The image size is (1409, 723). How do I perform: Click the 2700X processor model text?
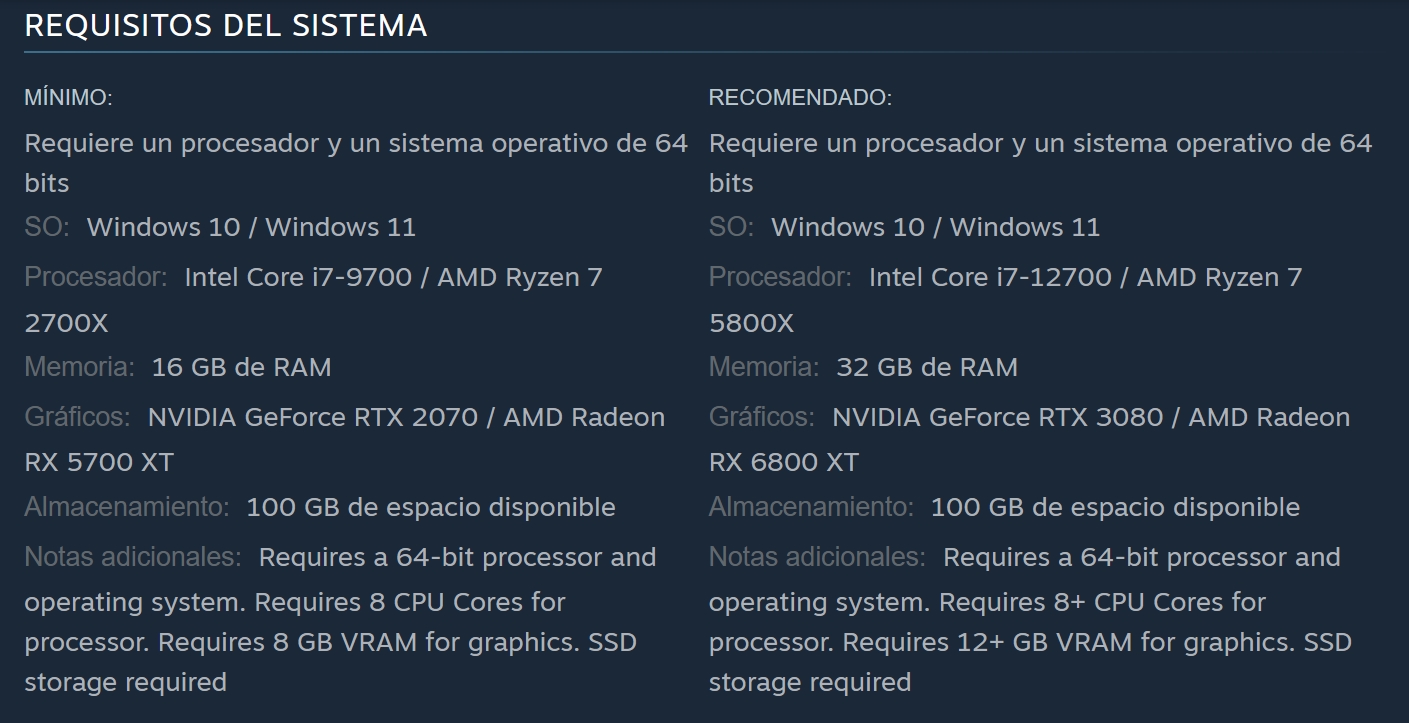[x=66, y=323]
